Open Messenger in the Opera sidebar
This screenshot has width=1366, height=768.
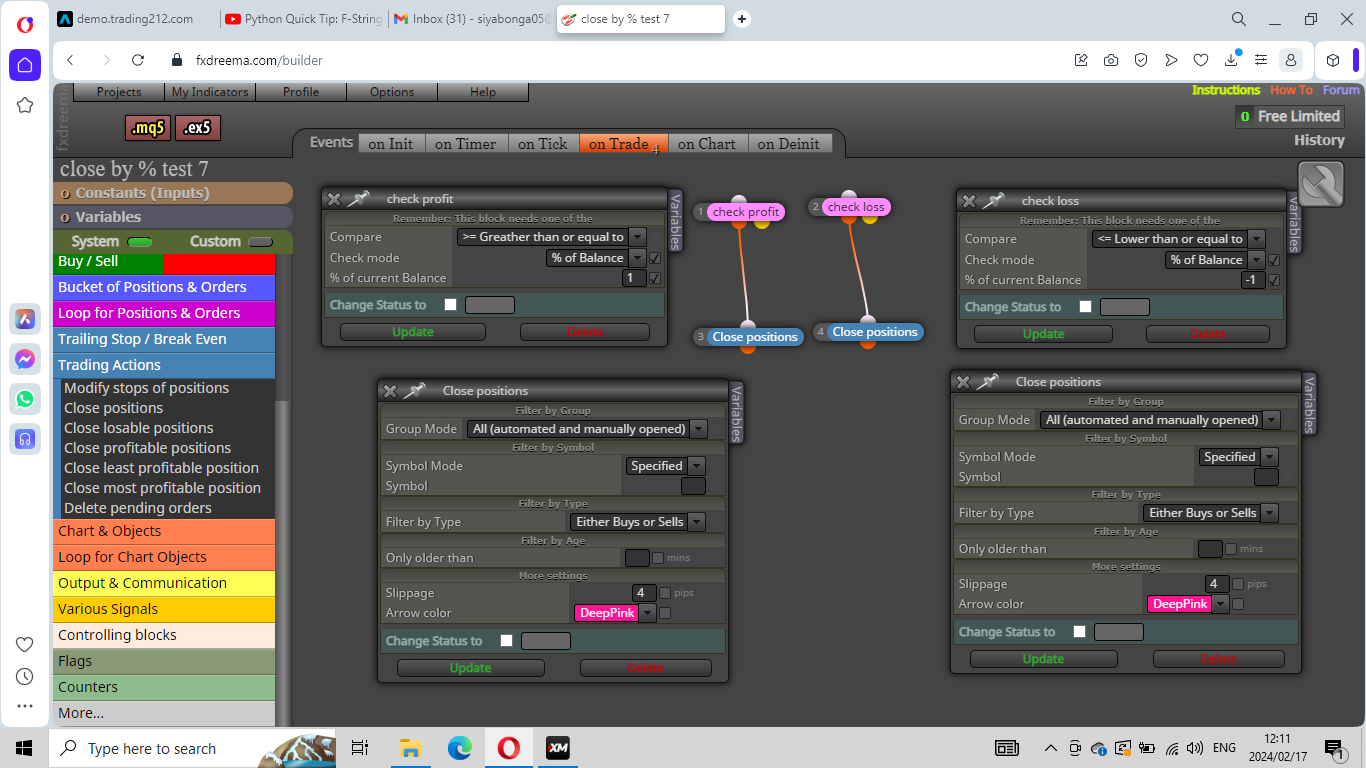(25, 359)
